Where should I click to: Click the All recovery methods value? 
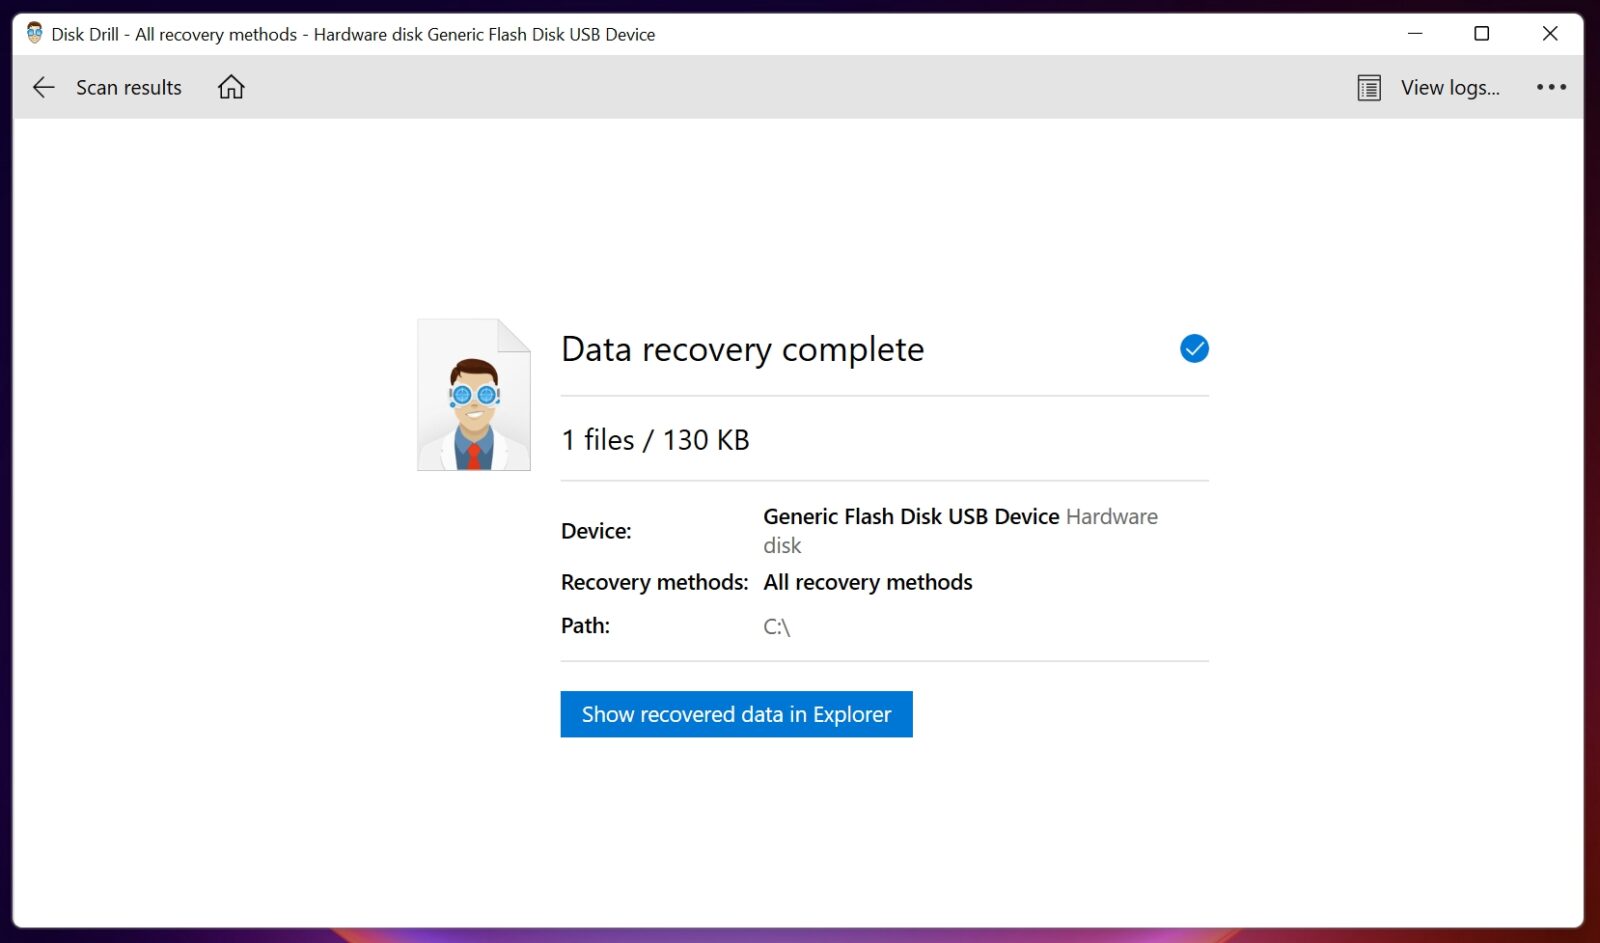pyautogui.click(x=867, y=581)
